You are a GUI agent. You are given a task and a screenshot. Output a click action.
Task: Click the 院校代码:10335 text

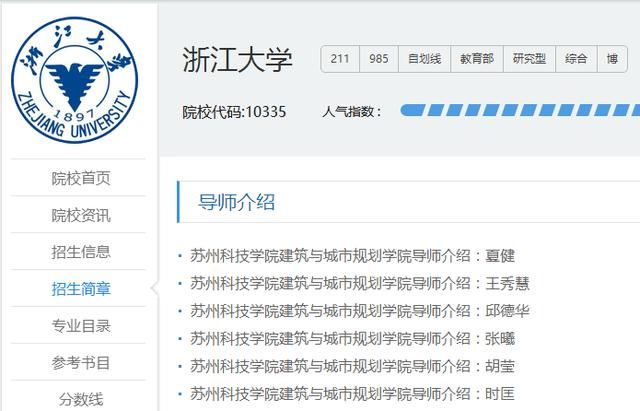pos(234,112)
